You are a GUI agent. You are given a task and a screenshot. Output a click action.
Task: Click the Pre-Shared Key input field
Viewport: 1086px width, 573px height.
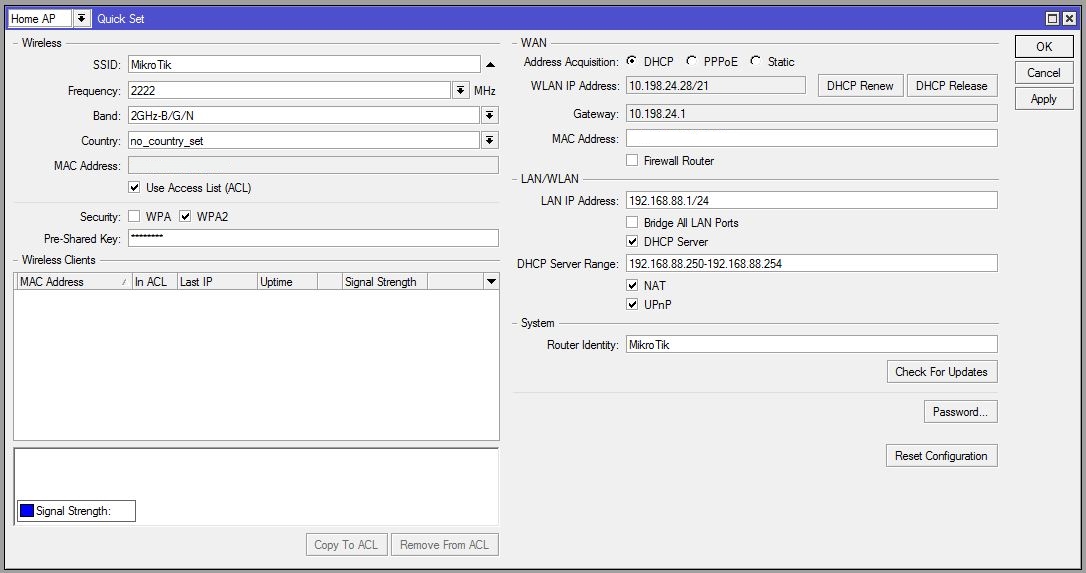[312, 238]
